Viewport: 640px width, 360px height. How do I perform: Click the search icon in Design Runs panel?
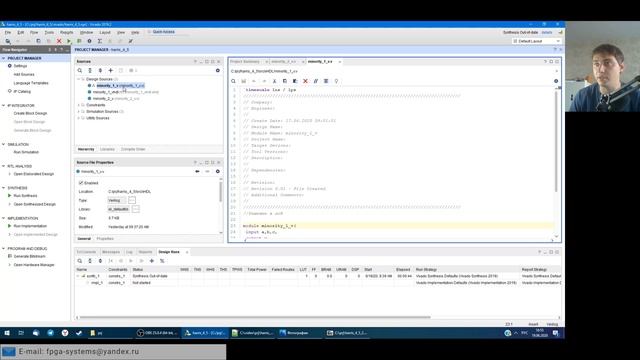(80, 261)
